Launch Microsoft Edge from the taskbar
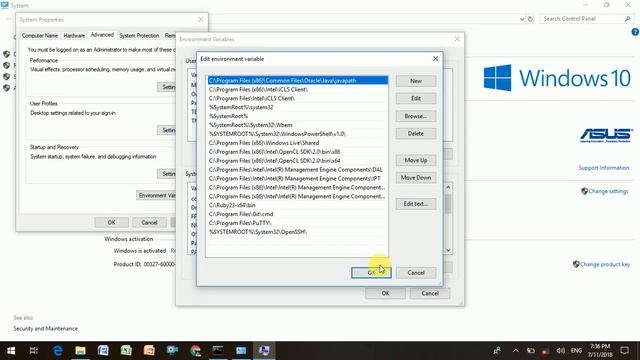The height and width of the screenshot is (360, 640). (58, 351)
